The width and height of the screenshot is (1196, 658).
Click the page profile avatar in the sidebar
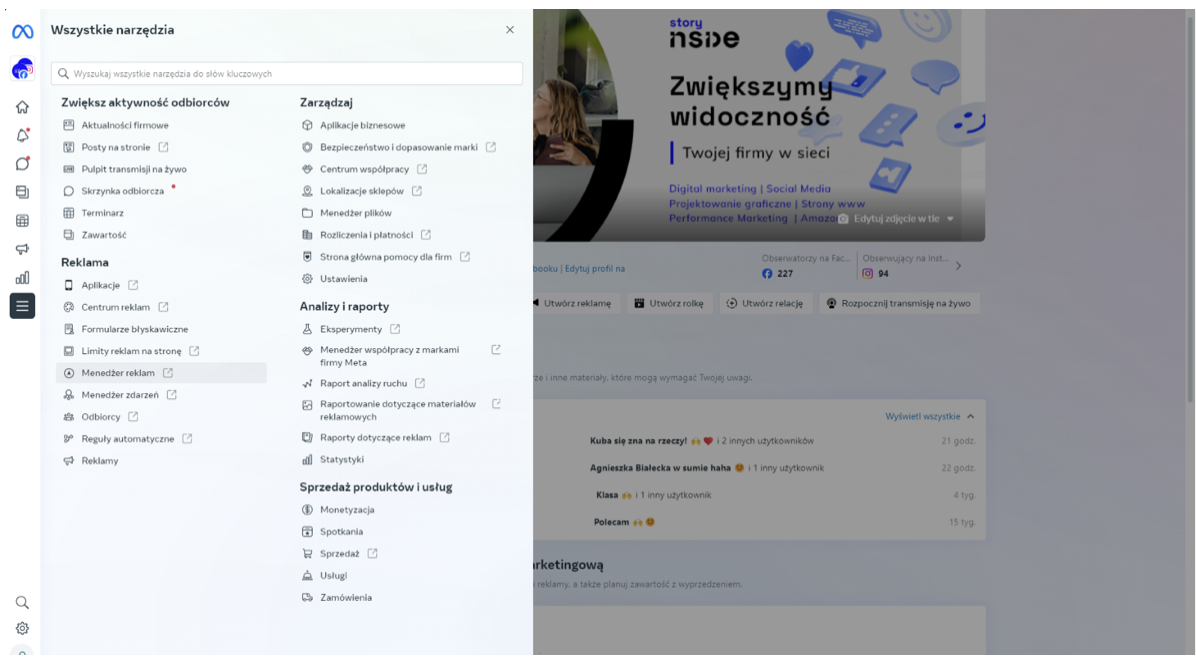[22, 69]
